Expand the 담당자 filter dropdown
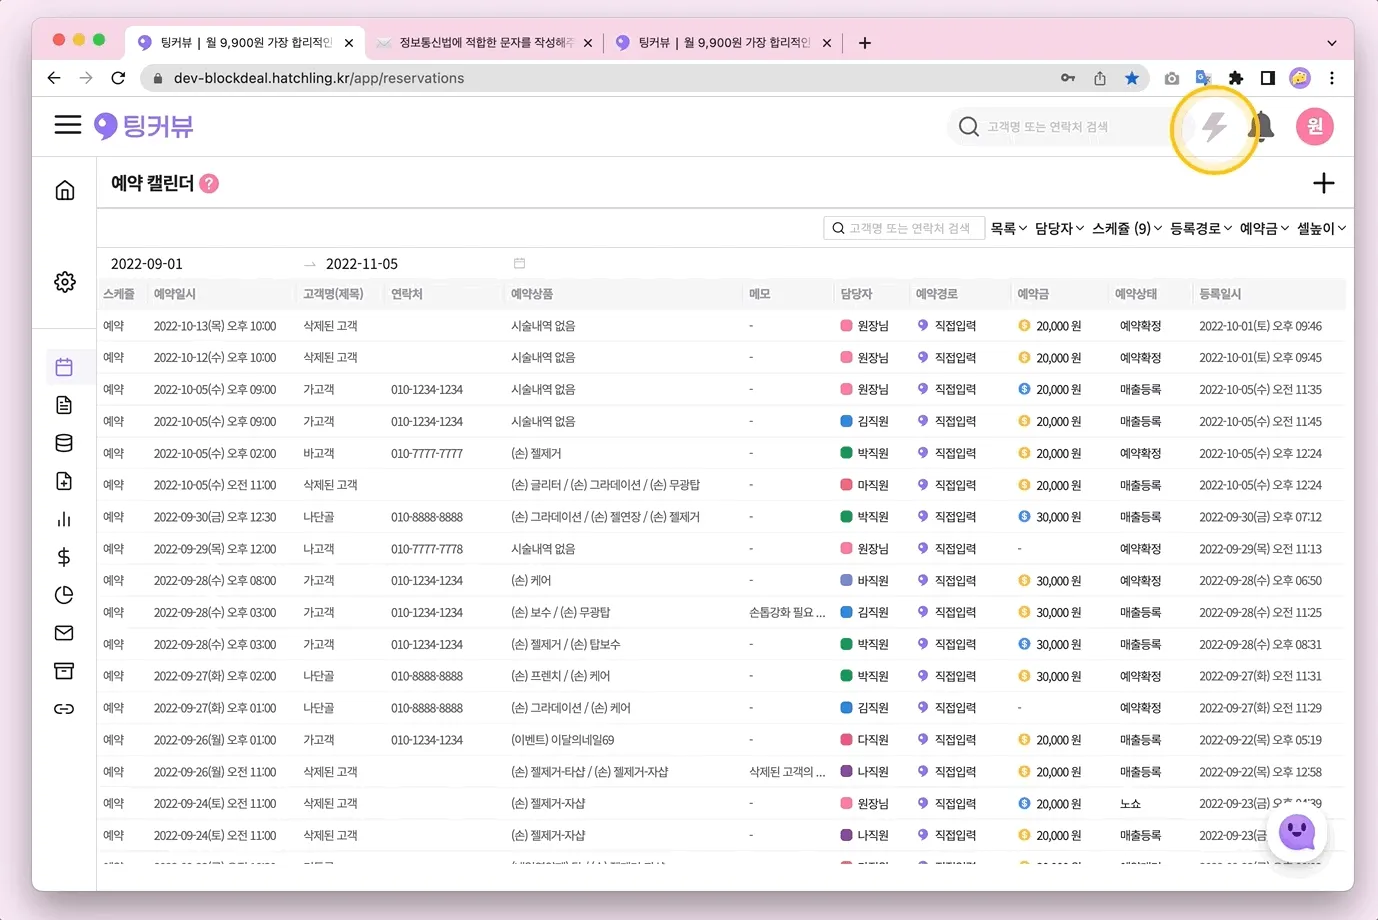Viewport: 1378px width, 920px height. point(1059,229)
